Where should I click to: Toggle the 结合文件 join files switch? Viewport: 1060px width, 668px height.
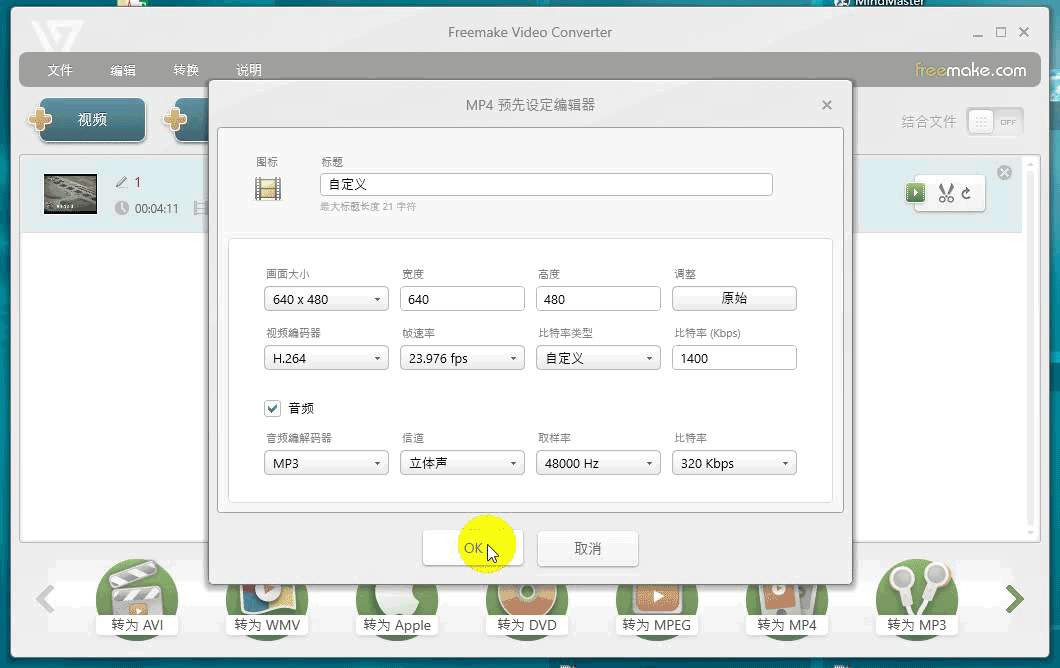[x=994, y=122]
